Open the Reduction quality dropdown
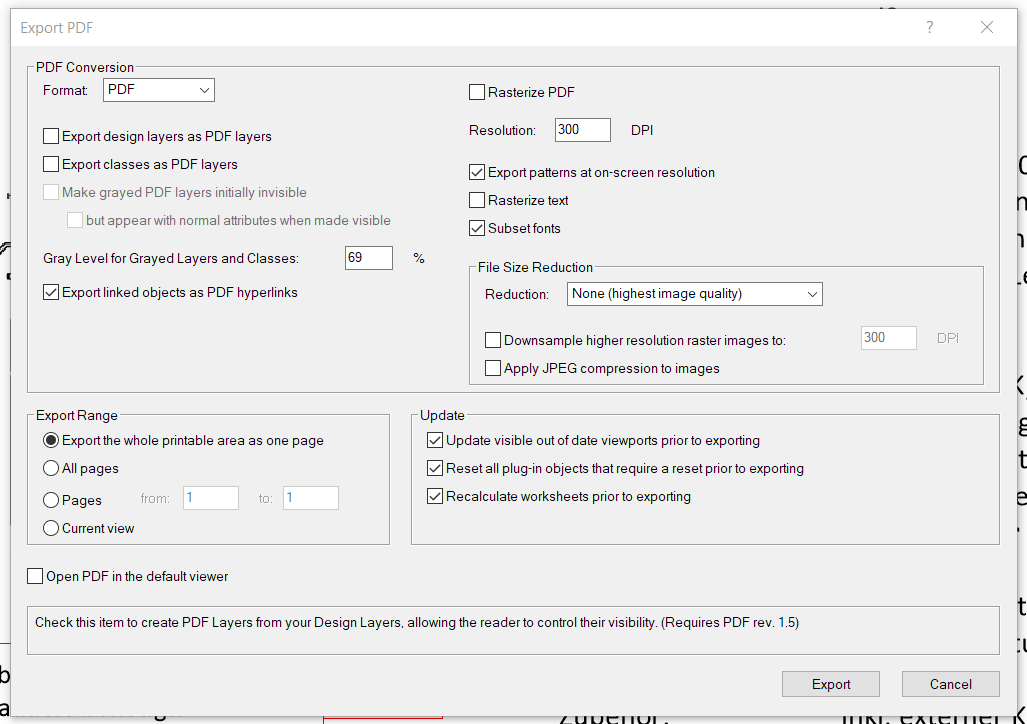The height and width of the screenshot is (724, 1027). [x=694, y=293]
